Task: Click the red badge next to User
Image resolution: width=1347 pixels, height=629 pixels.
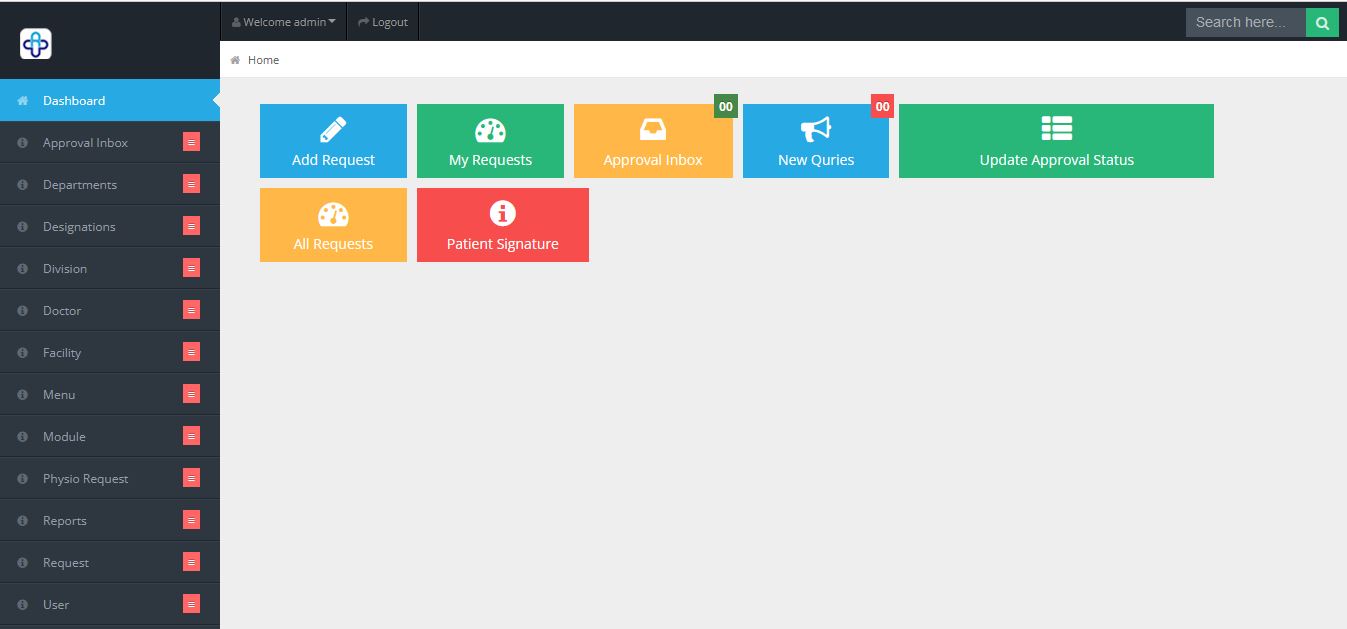Action: tap(189, 604)
